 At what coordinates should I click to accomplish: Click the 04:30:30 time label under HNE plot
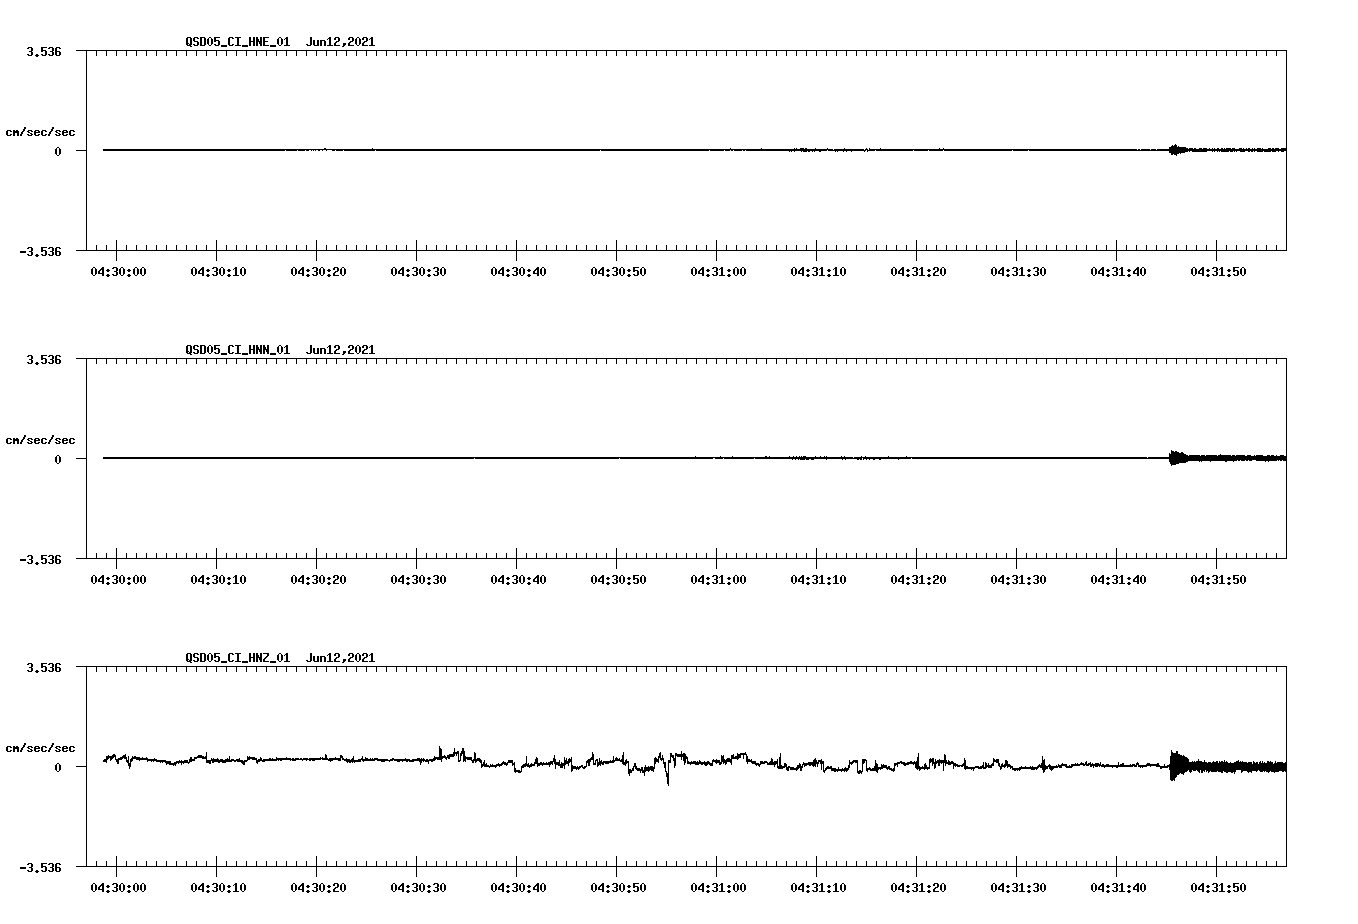418,272
